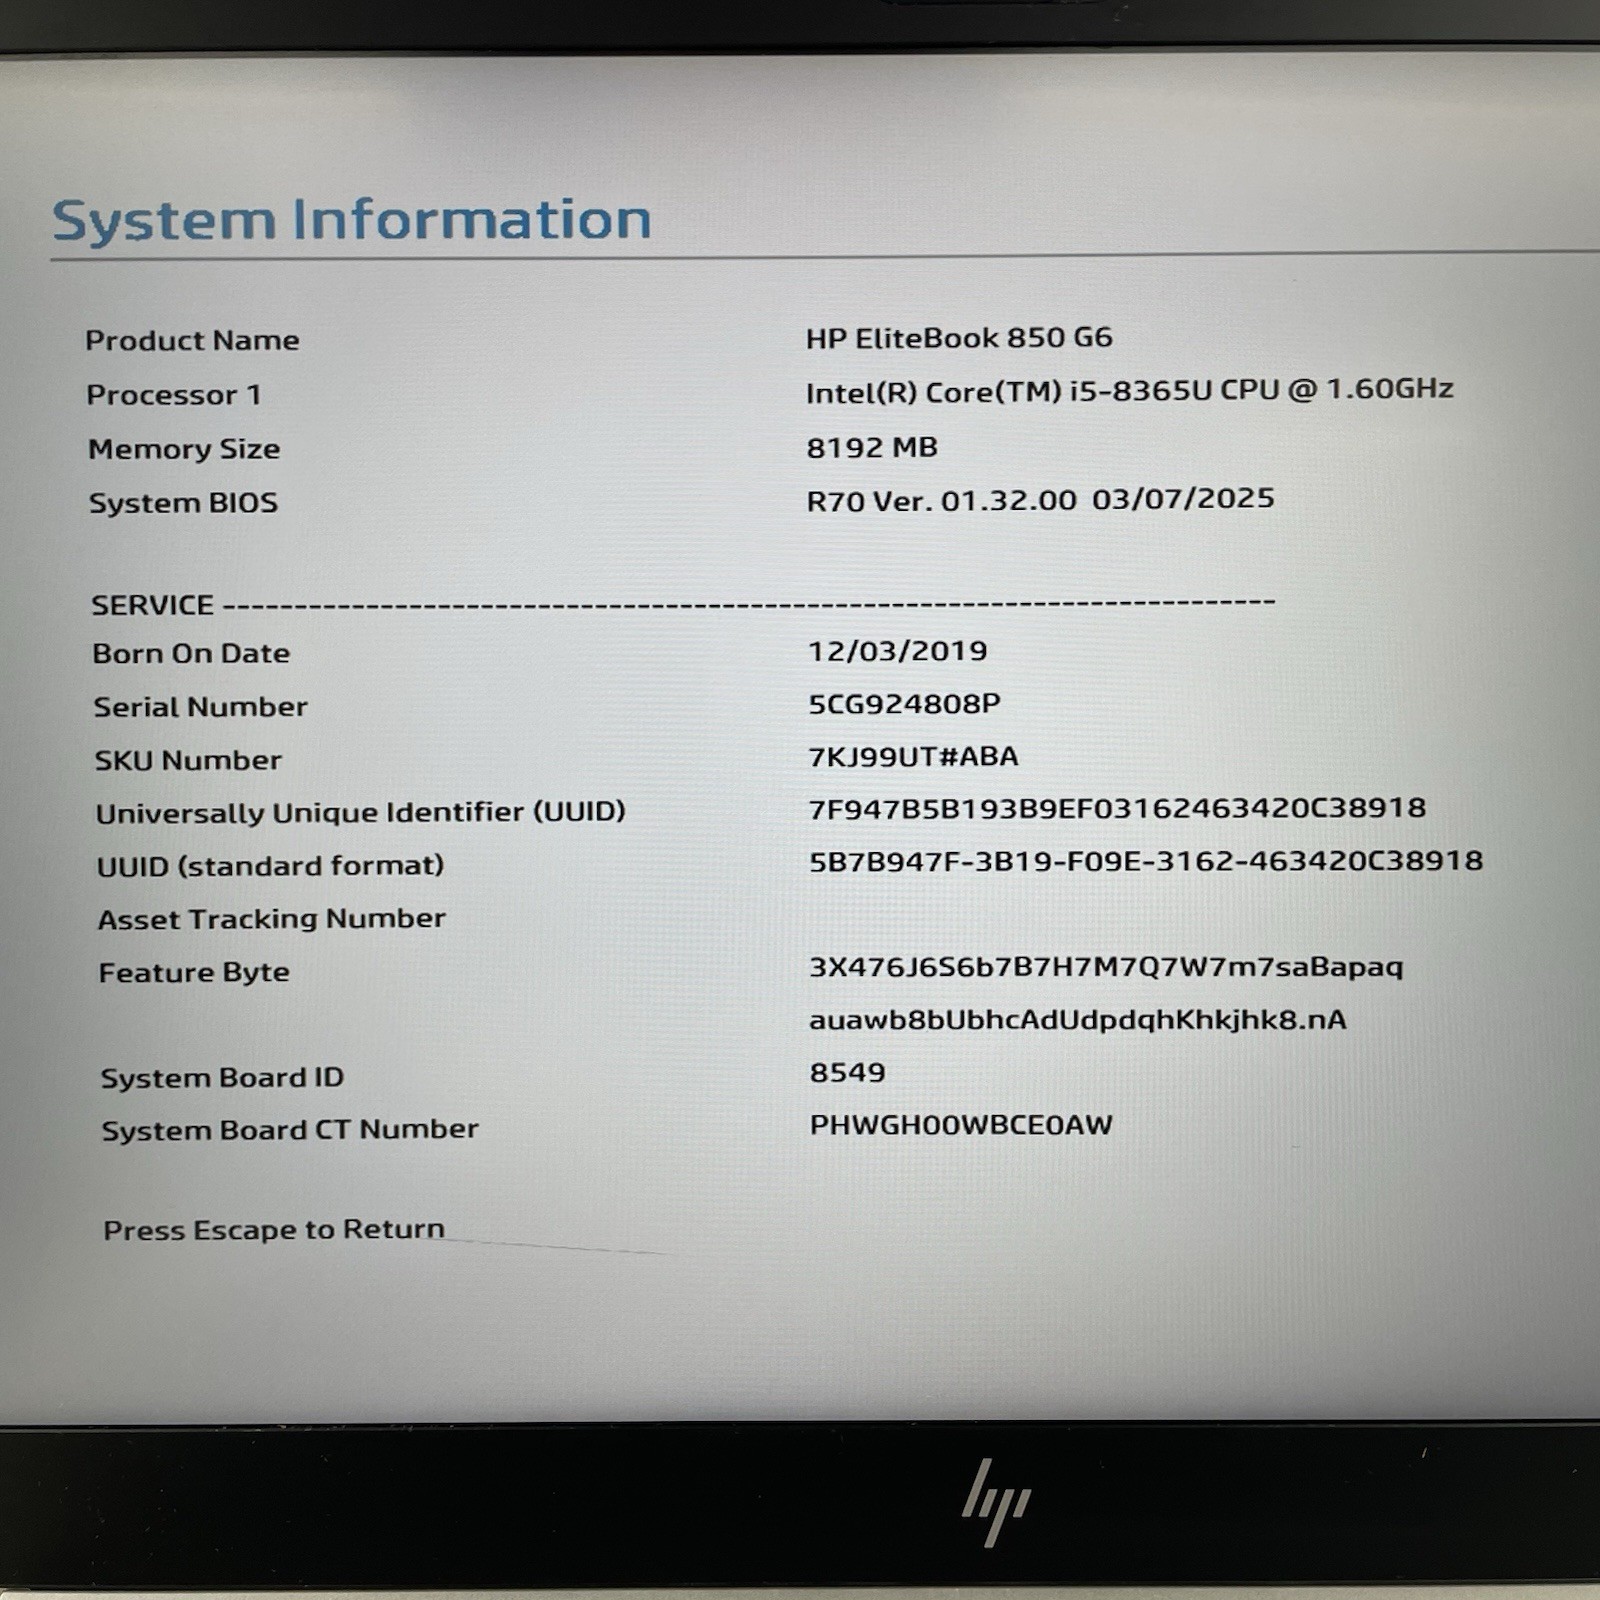The width and height of the screenshot is (1600, 1600).
Task: Click the HP EliteBook 850 G6 value
Action: (959, 338)
